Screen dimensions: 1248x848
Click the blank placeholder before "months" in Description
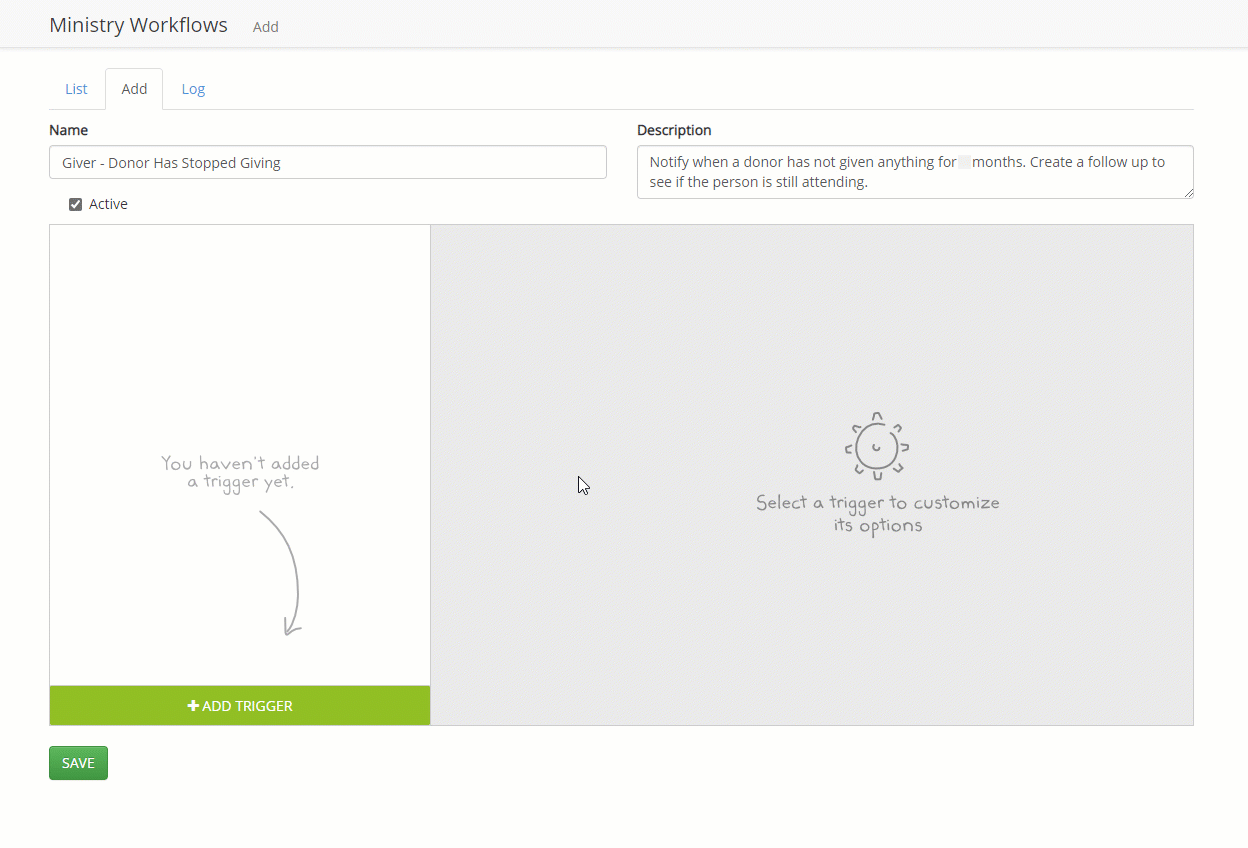964,162
